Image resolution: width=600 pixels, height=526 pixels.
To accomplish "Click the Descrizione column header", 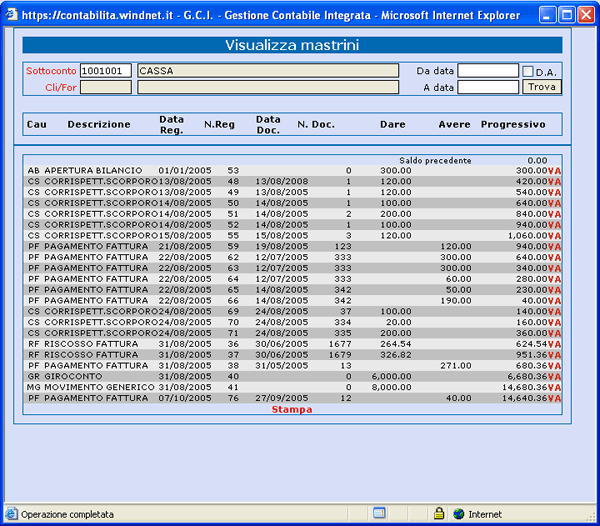I will tap(99, 124).
